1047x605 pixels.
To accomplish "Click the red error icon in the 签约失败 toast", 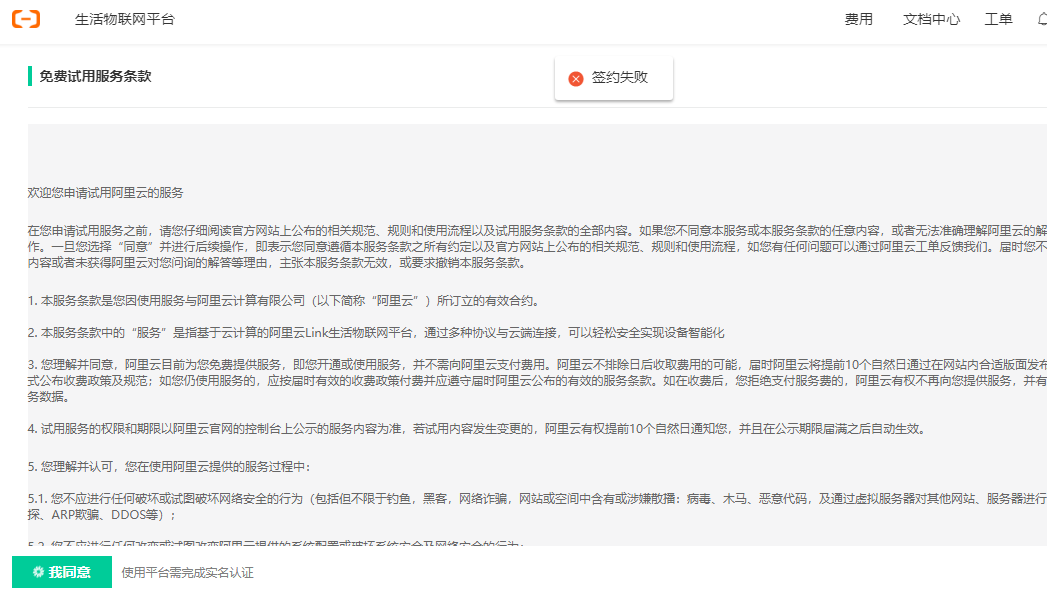I will [576, 79].
